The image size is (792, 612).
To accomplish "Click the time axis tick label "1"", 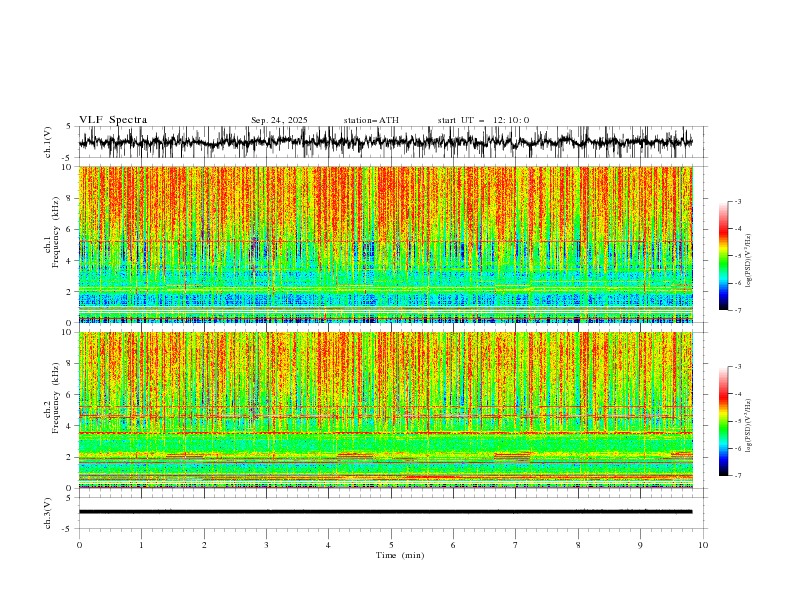I will [x=141, y=545].
